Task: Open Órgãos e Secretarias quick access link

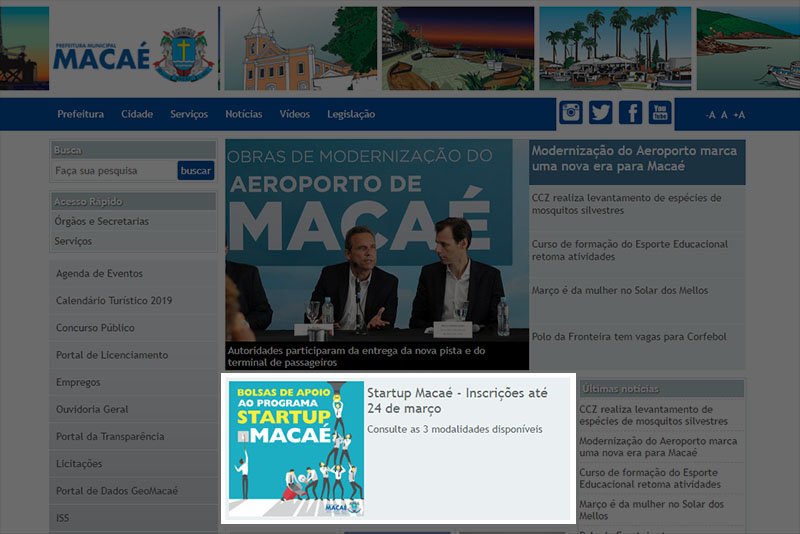Action: click(x=102, y=221)
